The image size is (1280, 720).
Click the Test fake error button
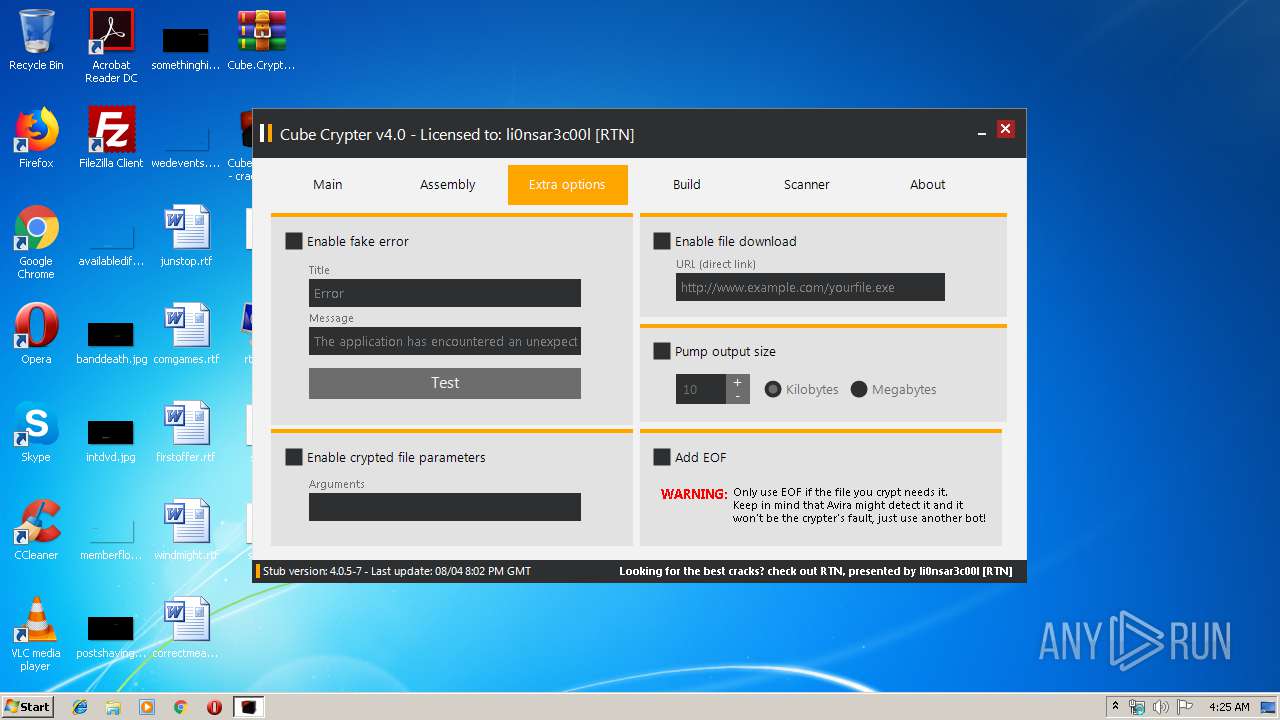tap(445, 383)
